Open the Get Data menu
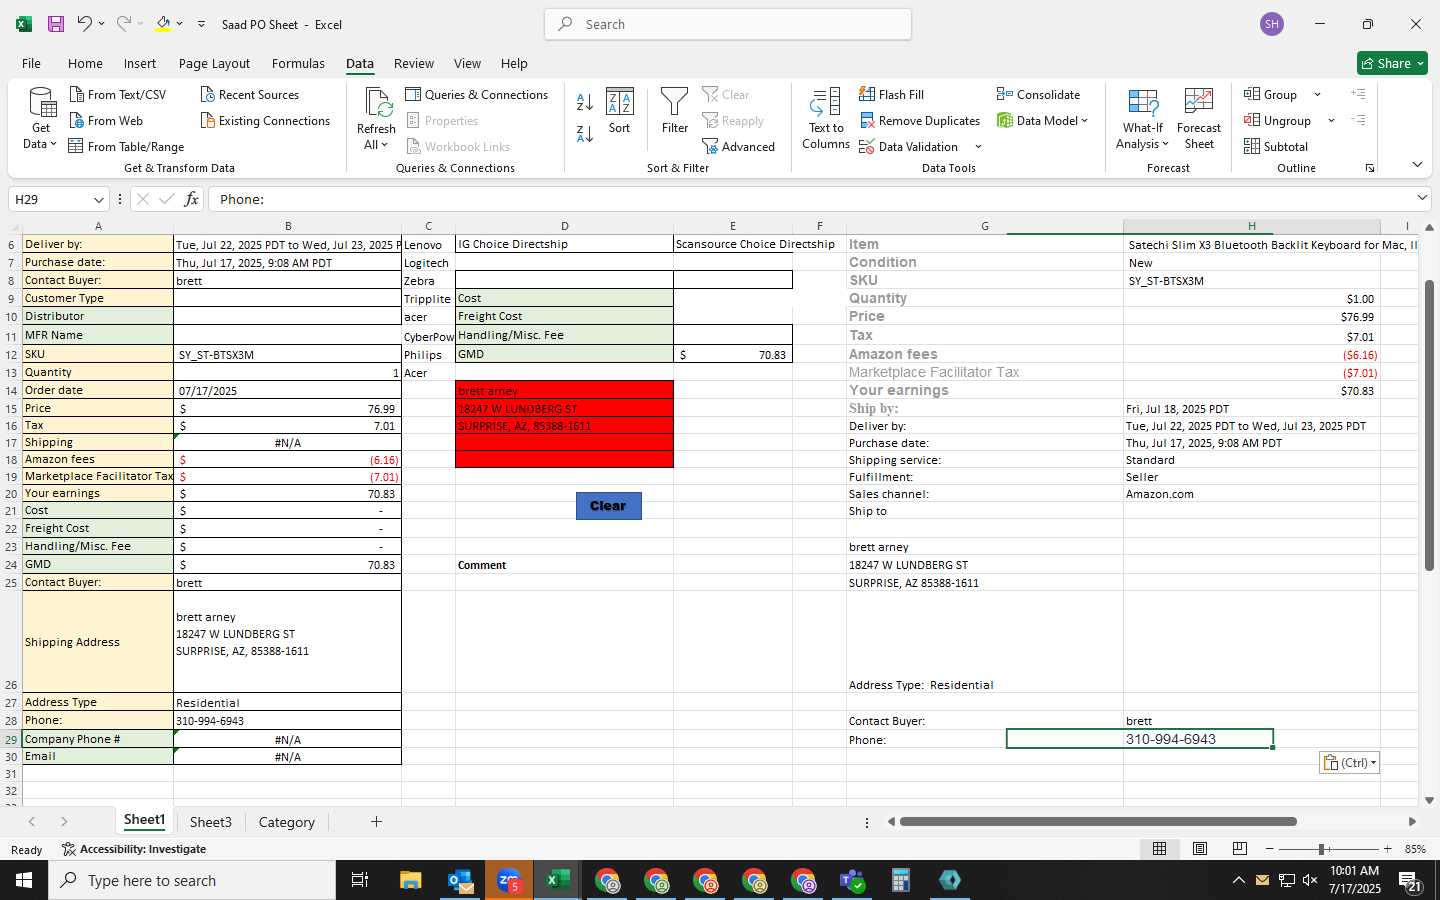The image size is (1440, 900). [41, 119]
